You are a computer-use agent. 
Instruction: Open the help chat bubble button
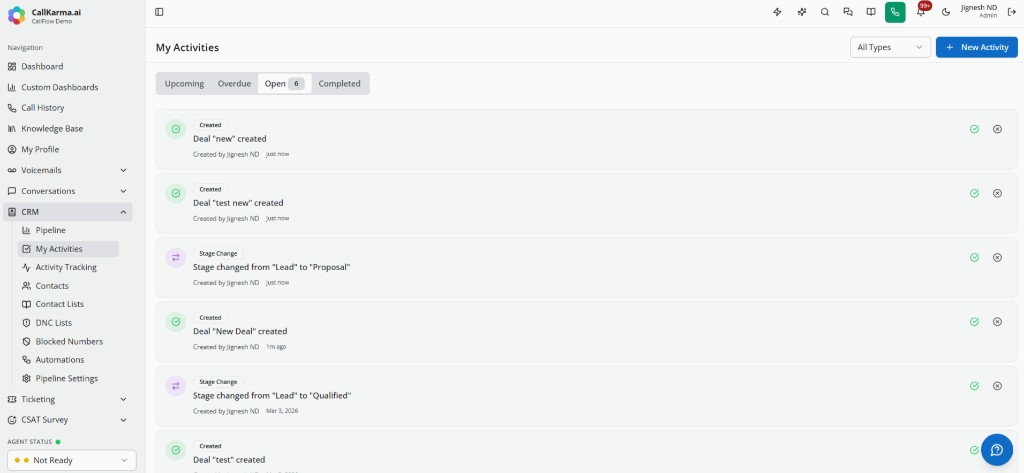point(997,449)
